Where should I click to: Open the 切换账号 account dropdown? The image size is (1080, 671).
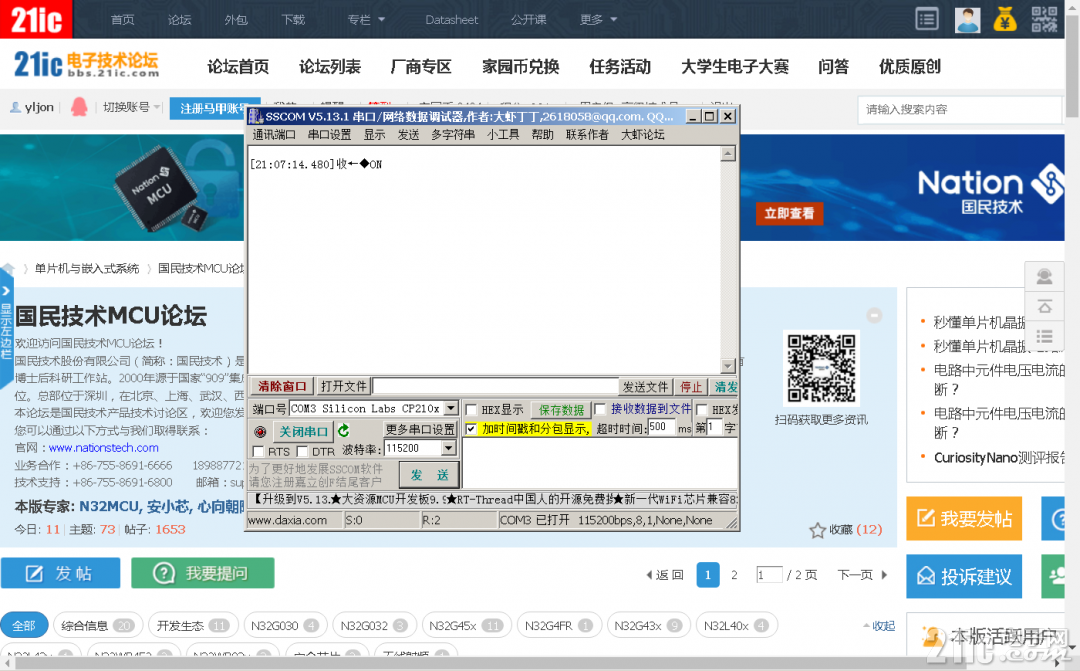click(131, 107)
